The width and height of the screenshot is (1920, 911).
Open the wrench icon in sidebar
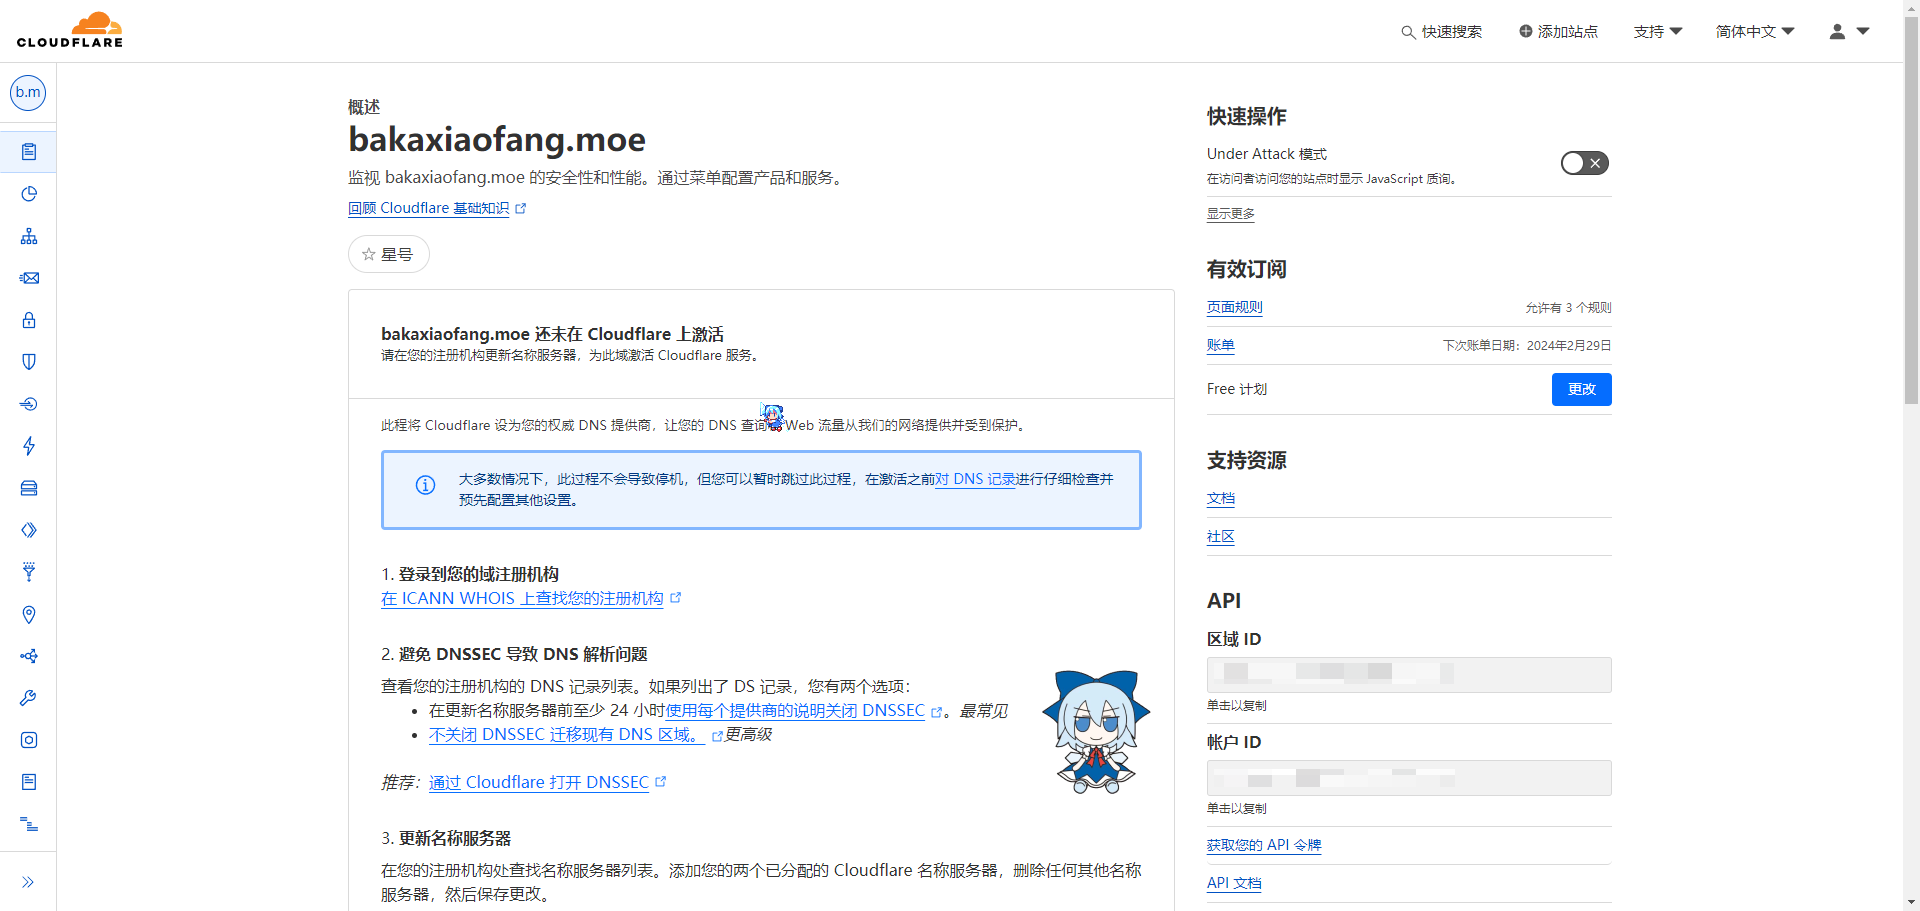29,698
